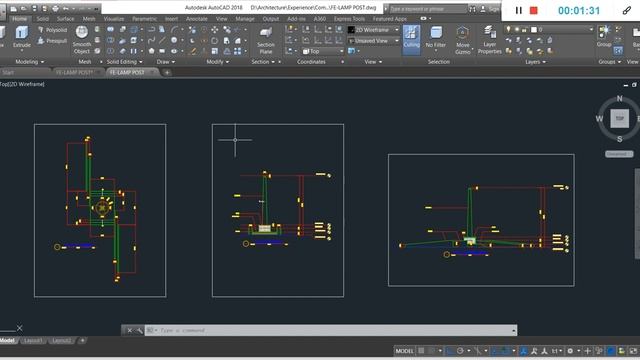Click the plot/print icon in quick access toolbar
The height and width of the screenshot is (360, 640).
click(x=55, y=9)
